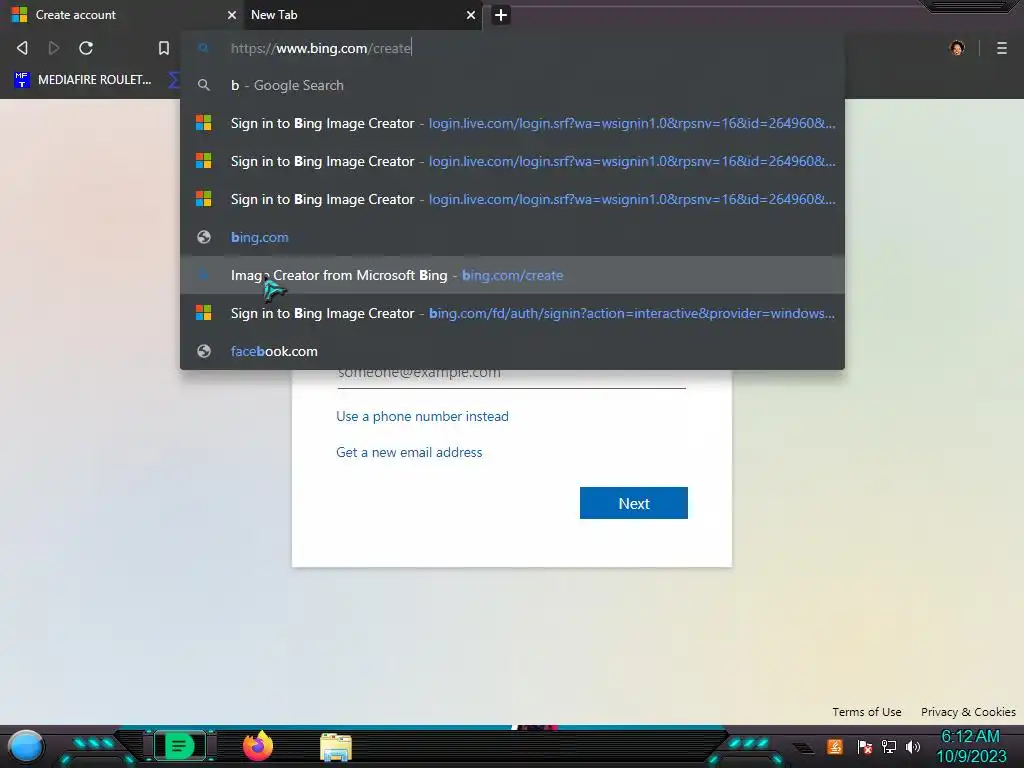This screenshot has width=1024, height=768.
Task: Click the Microsoft logo on Create account tab
Action: coord(20,14)
